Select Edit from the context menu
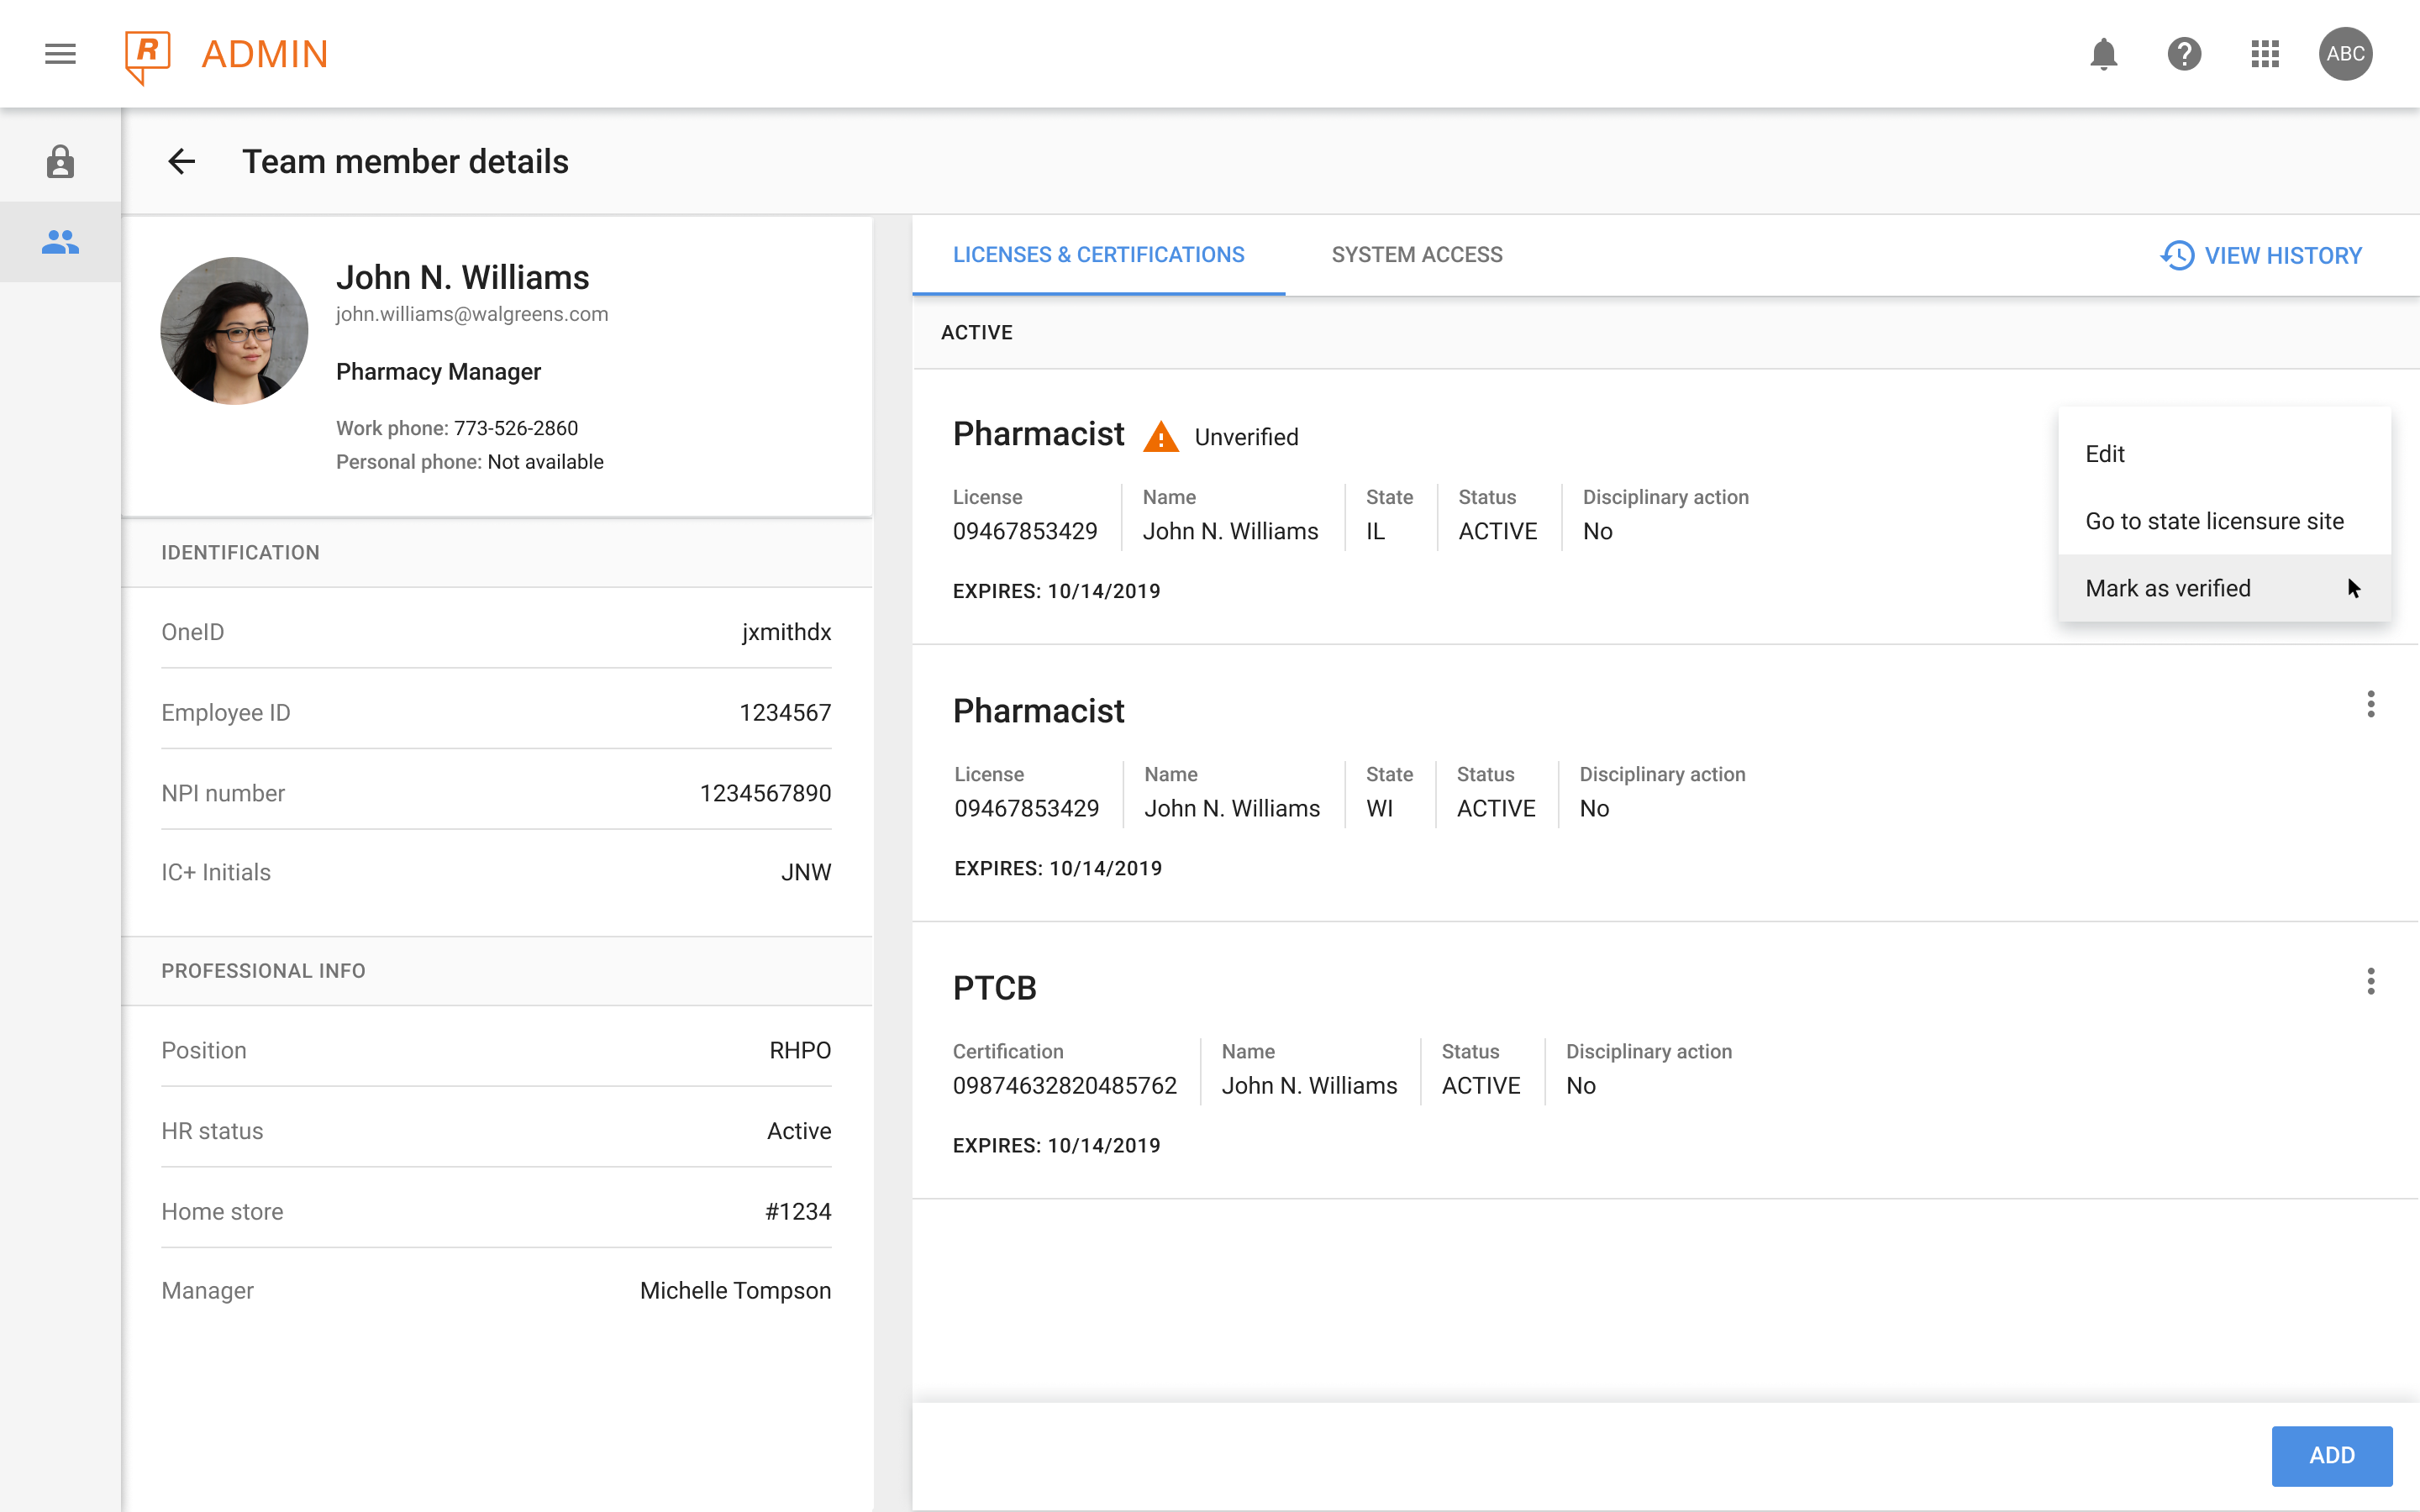The image size is (2420, 1512). tap(2105, 454)
